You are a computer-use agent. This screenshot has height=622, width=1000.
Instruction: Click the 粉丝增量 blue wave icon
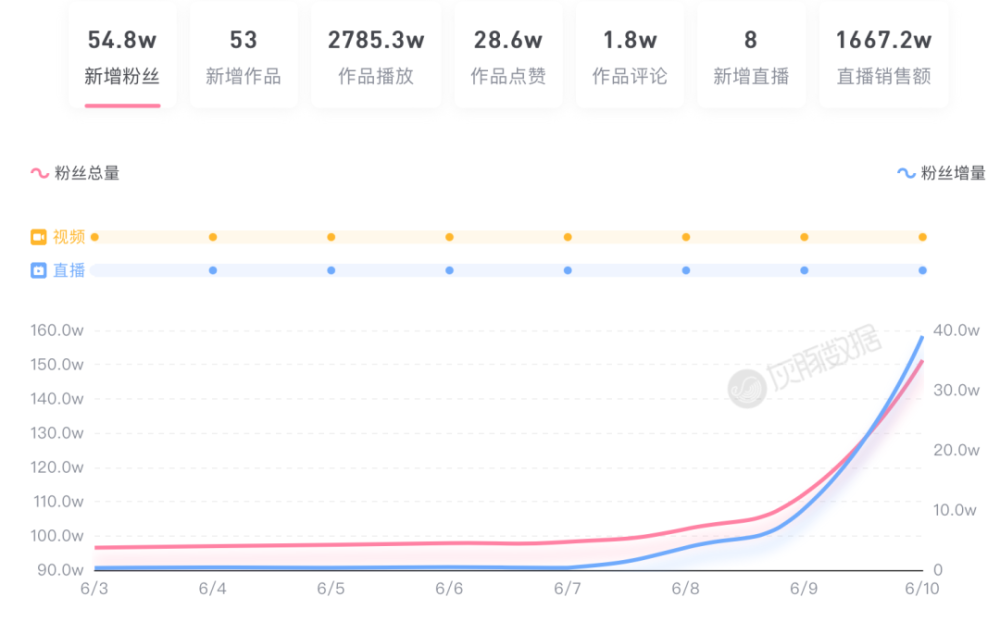(x=906, y=173)
